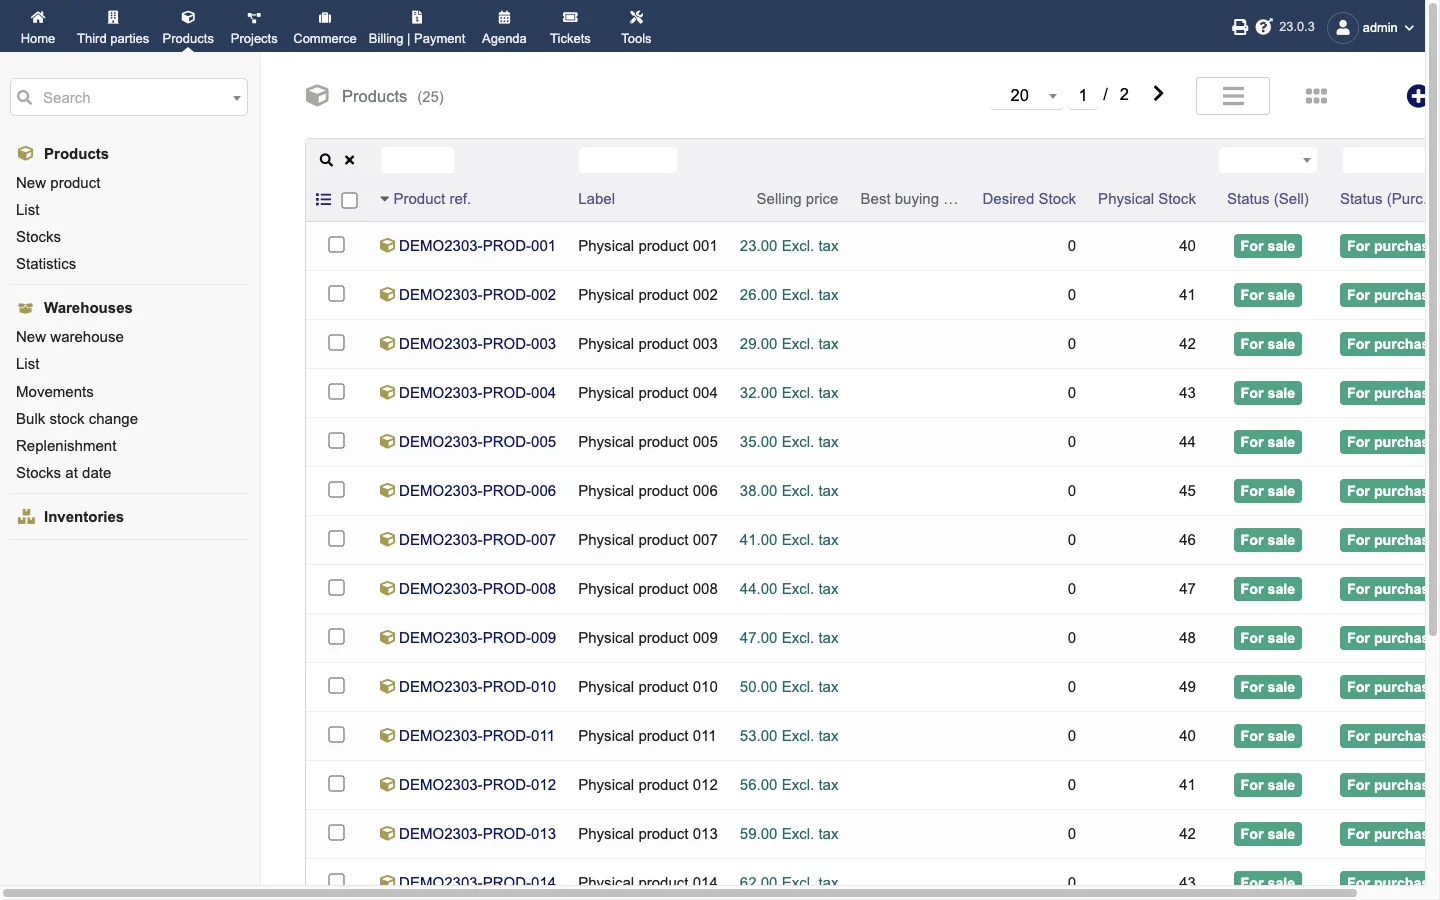Click the column selector list icon
Viewport: 1440px width, 900px height.
[x=323, y=200]
